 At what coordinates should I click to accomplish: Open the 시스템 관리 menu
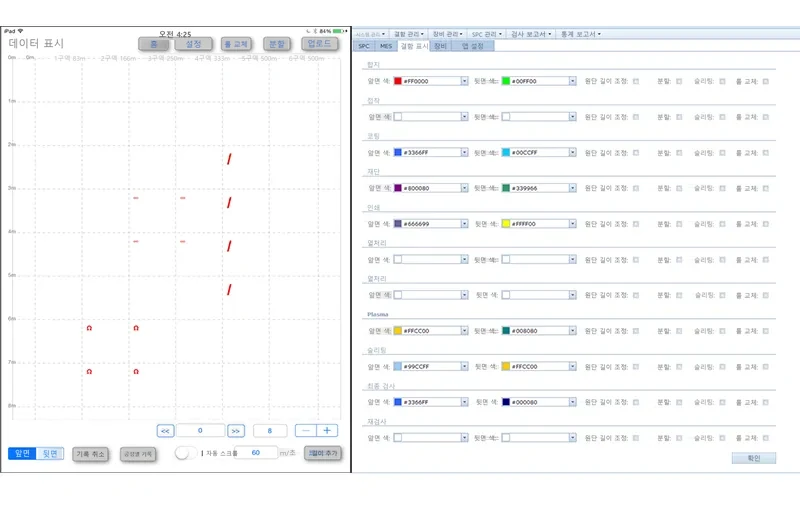pos(370,34)
